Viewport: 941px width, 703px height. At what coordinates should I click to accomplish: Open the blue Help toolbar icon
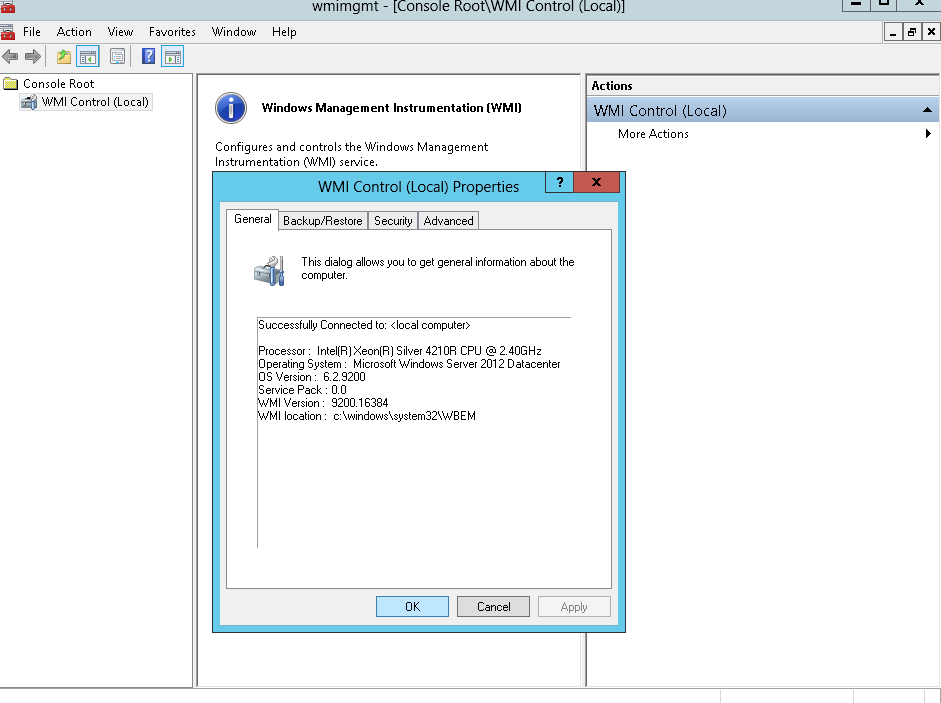click(x=148, y=57)
